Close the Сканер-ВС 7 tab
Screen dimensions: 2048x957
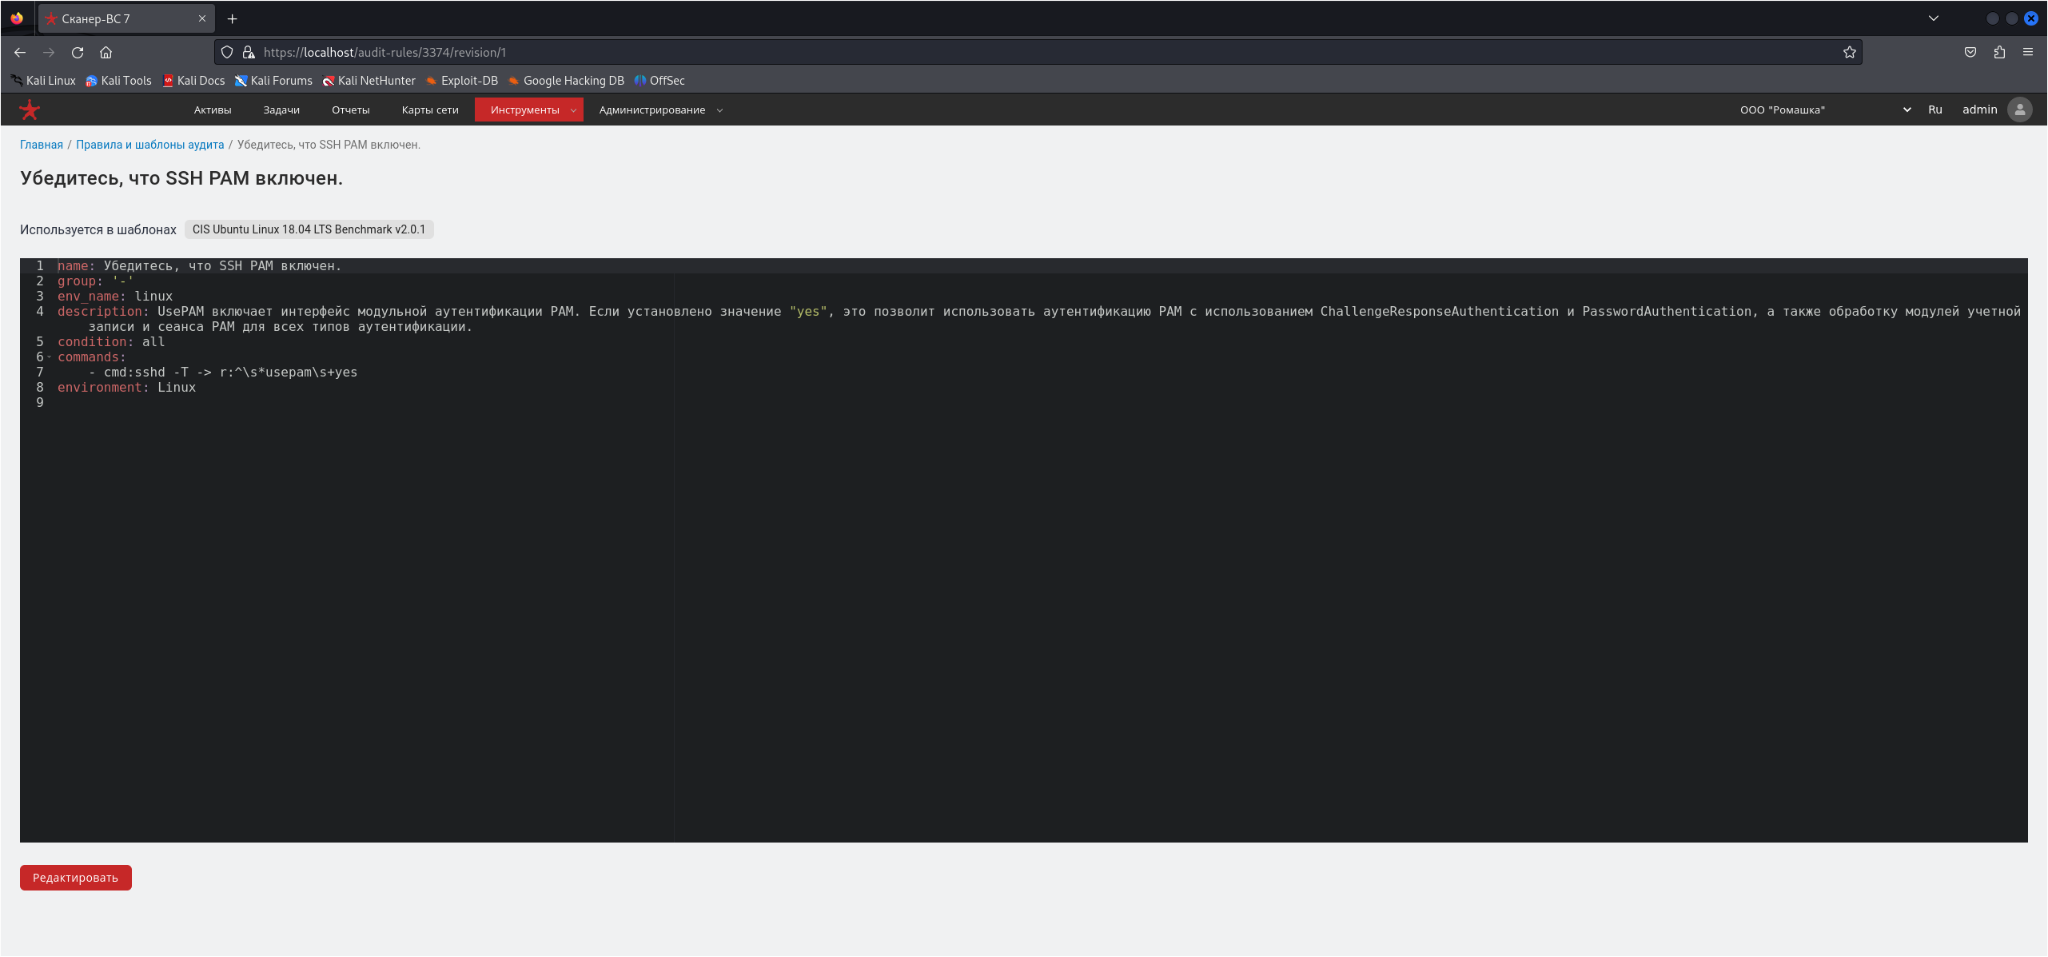pyautogui.click(x=202, y=19)
